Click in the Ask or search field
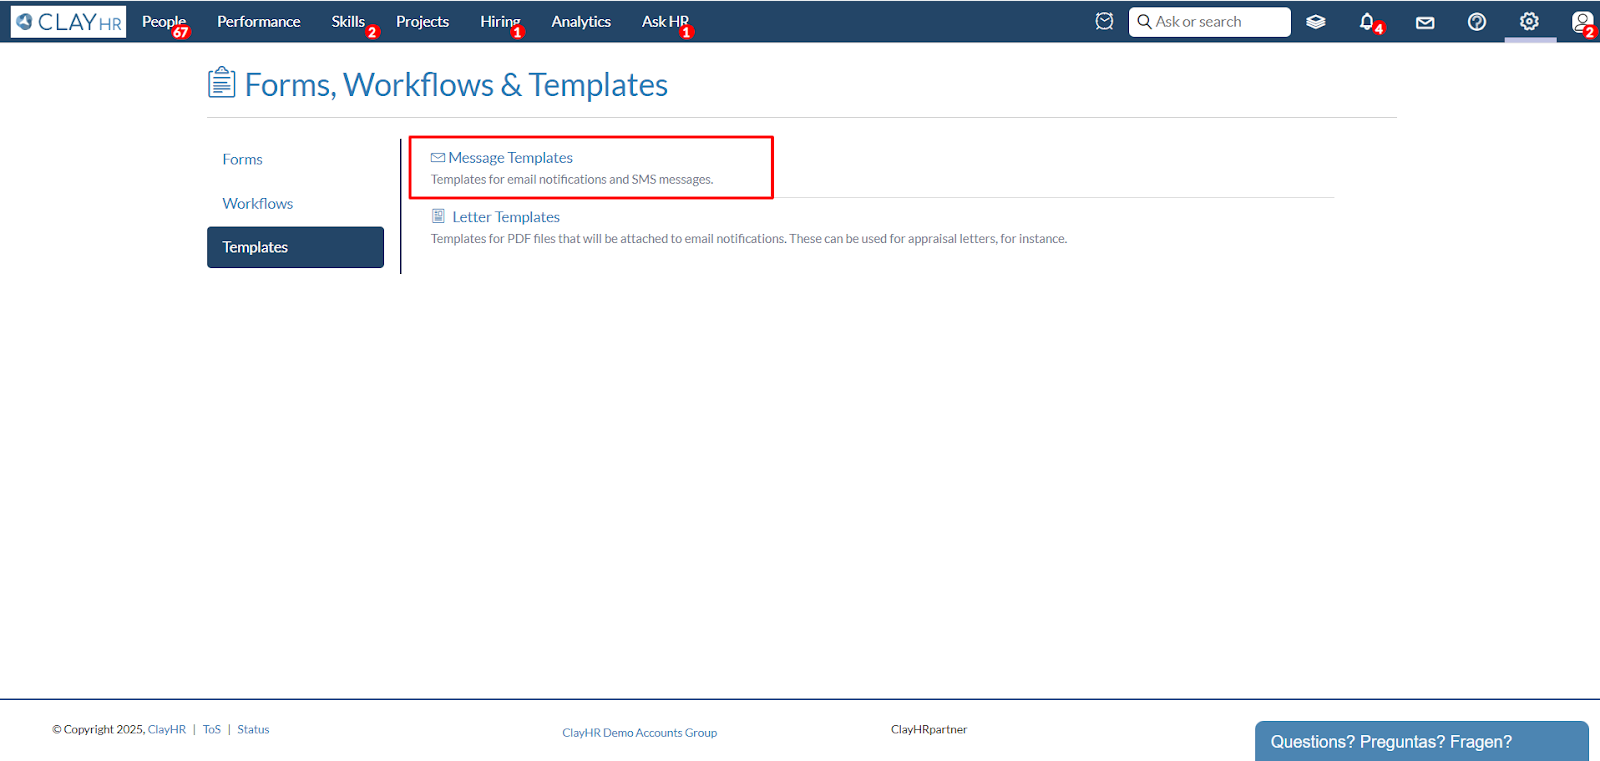Screen dimensions: 1600x761 pyautogui.click(x=1210, y=21)
